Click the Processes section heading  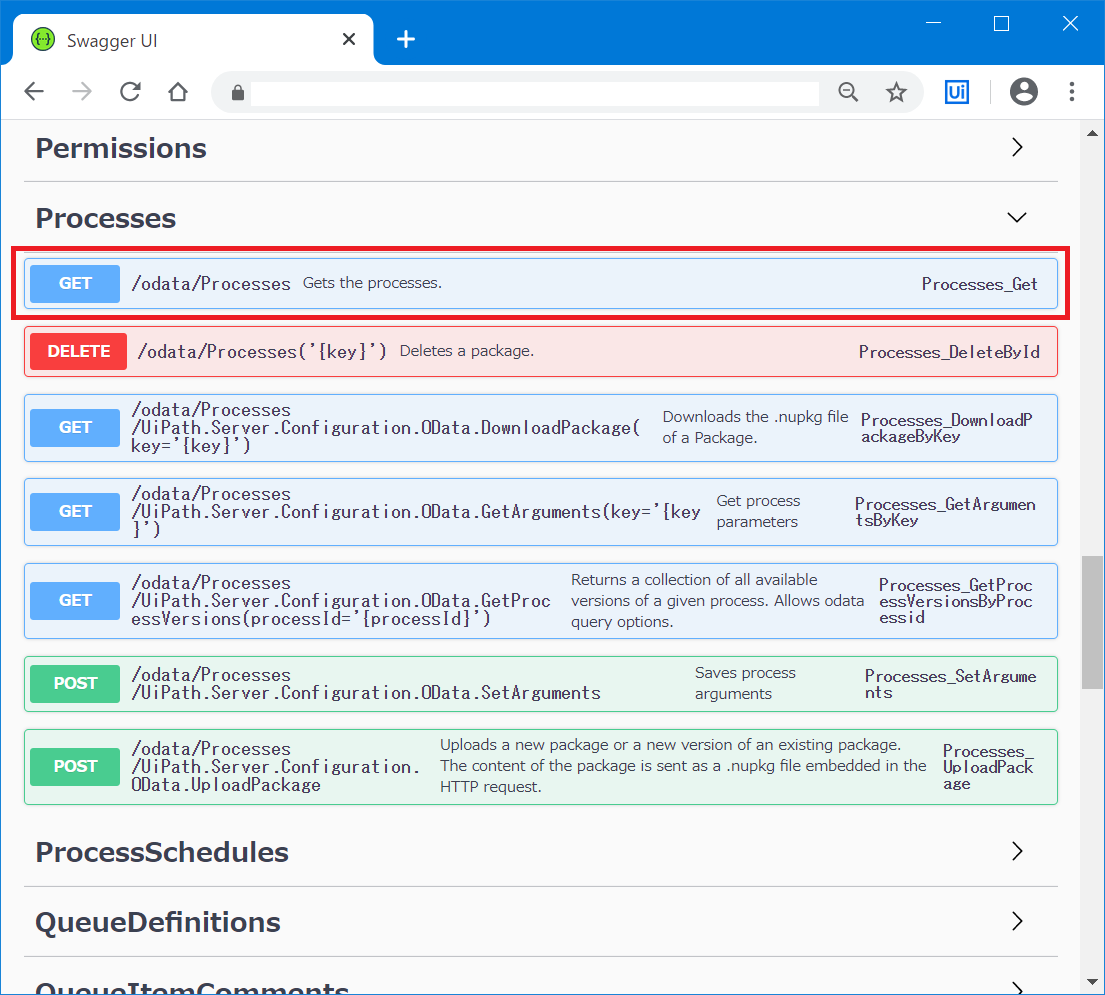[106, 218]
